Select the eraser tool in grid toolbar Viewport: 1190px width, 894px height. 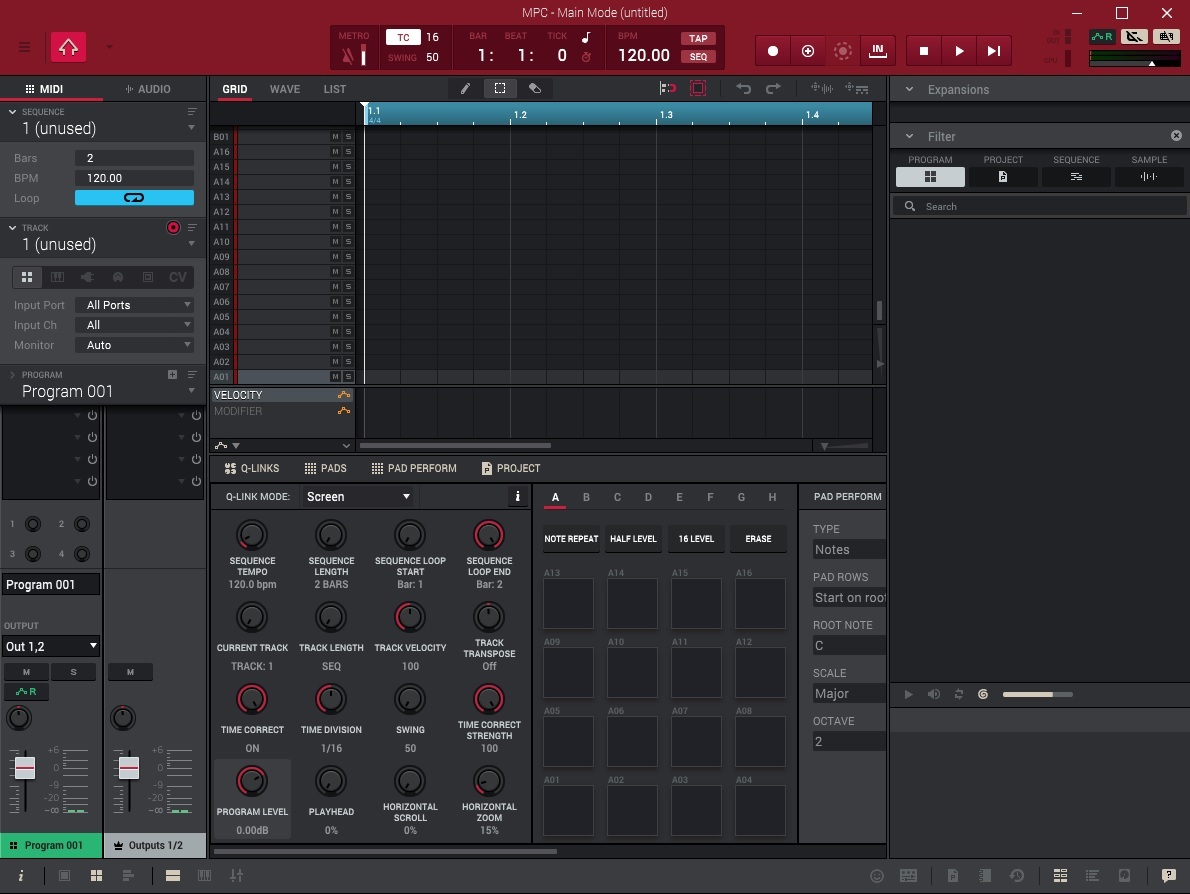pos(535,89)
